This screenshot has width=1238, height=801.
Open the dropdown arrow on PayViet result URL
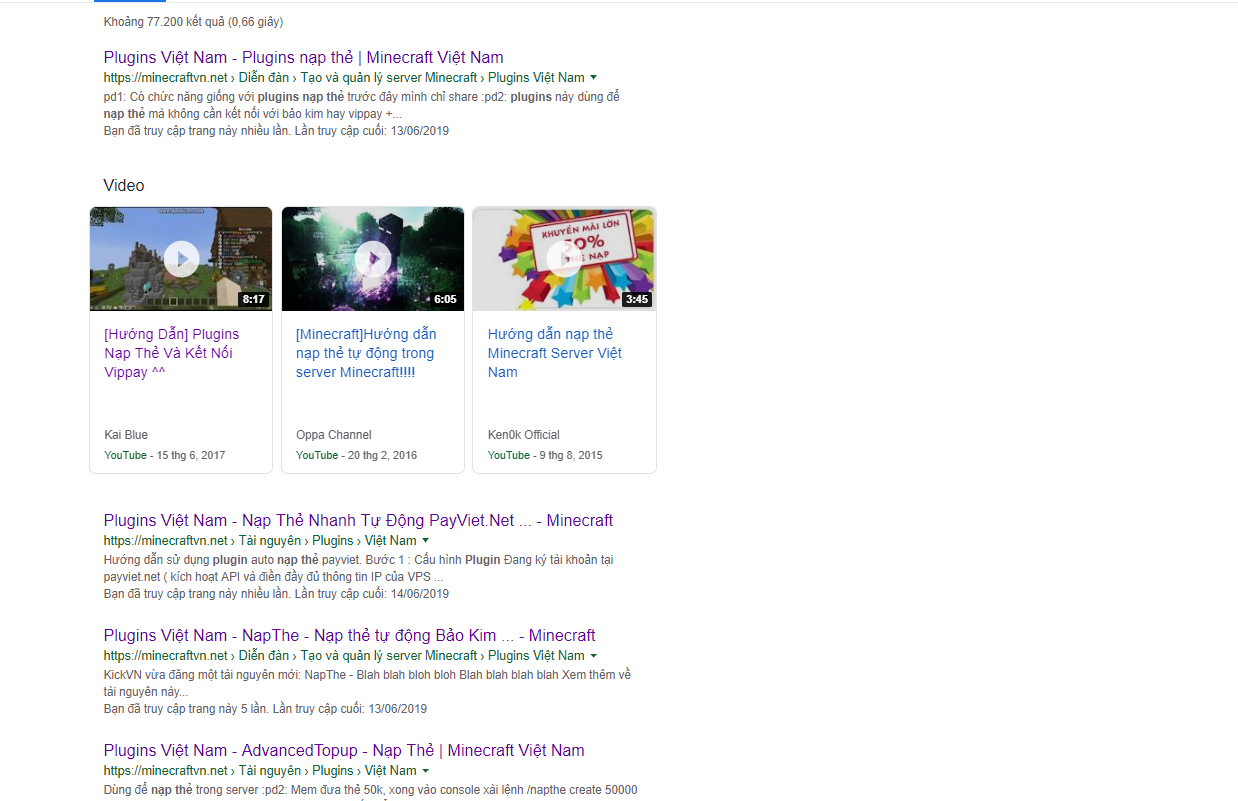(426, 541)
